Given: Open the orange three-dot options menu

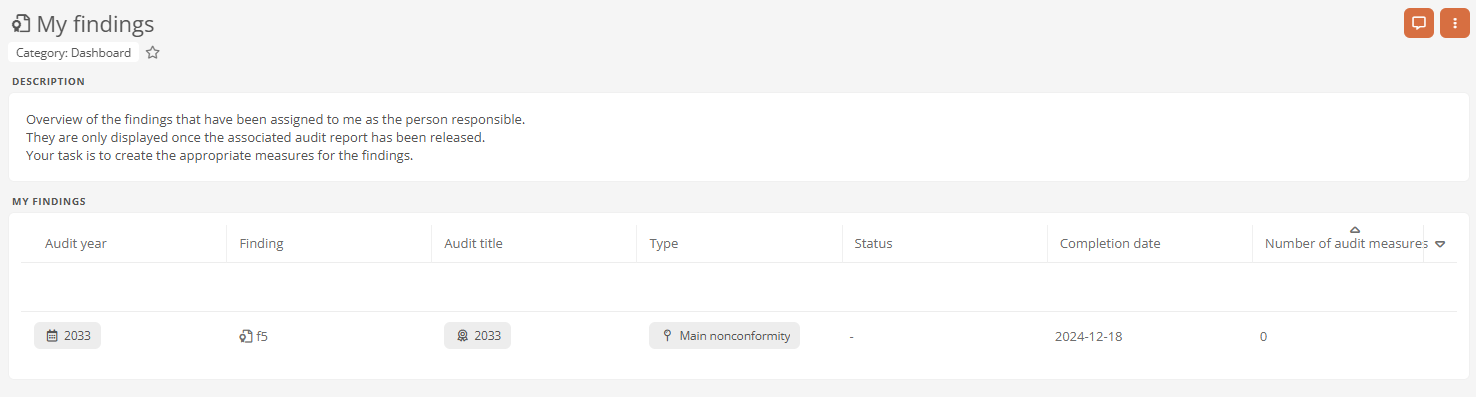Looking at the screenshot, I should (x=1455, y=23).
